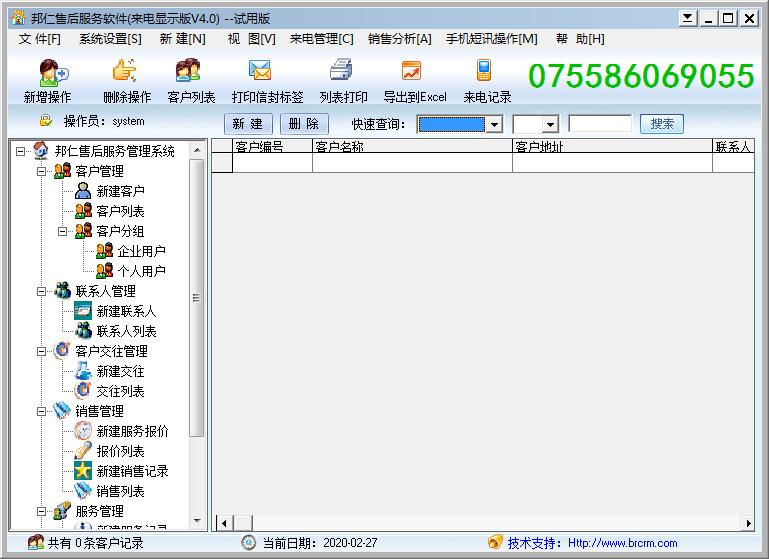769x559 pixels.
Task: Click the 新增操作 toolbar icon
Action: (x=53, y=72)
